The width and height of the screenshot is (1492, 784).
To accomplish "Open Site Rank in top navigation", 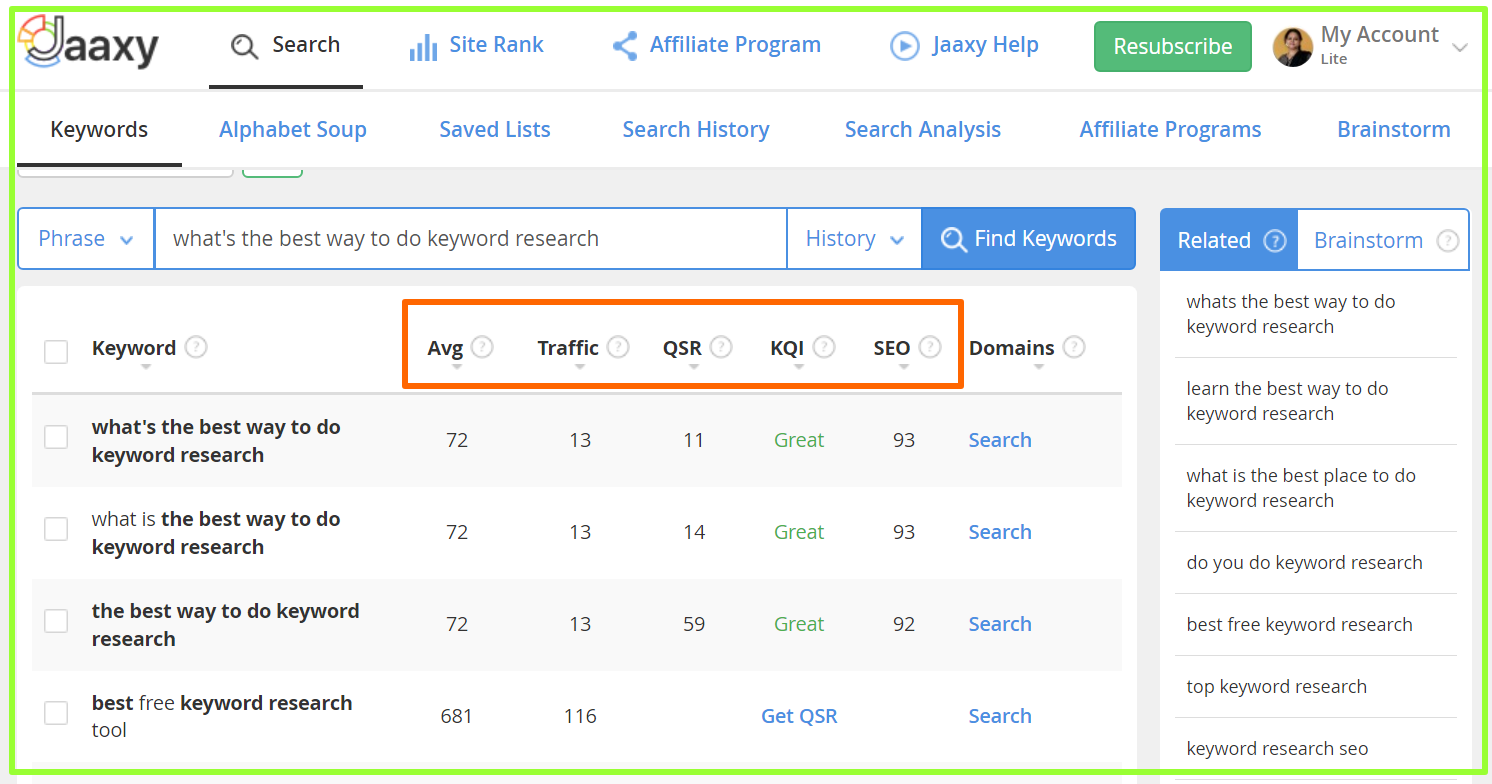I will [x=477, y=46].
